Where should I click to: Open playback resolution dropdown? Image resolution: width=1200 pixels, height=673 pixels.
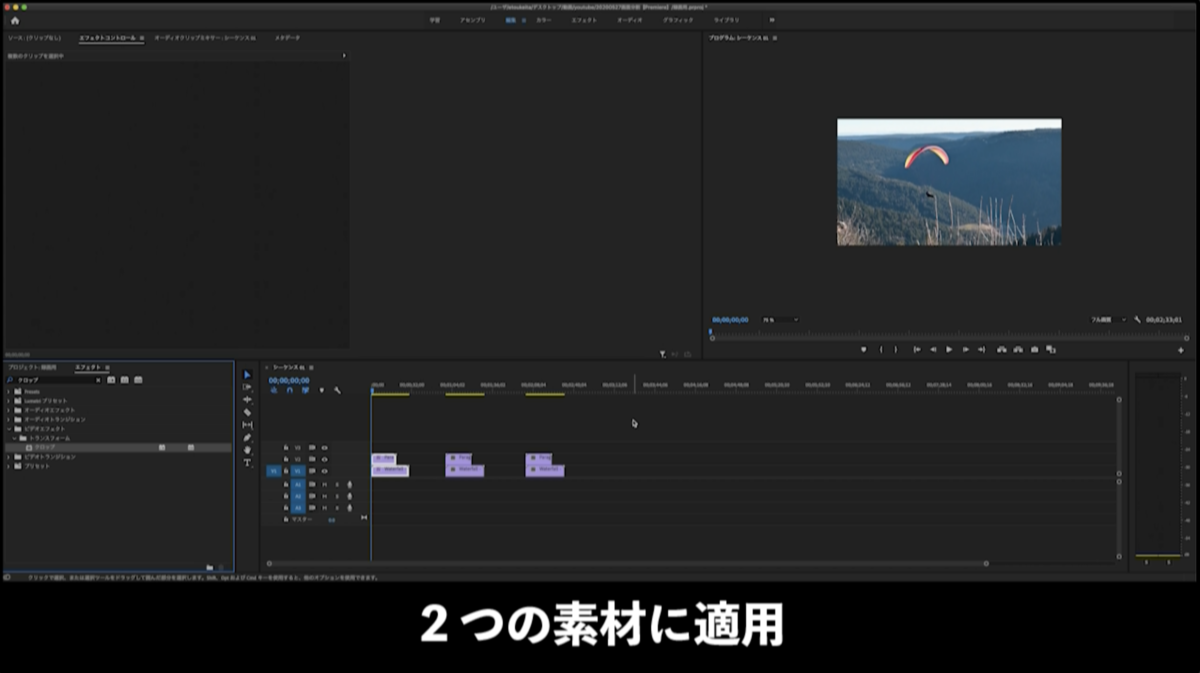(x=1108, y=320)
